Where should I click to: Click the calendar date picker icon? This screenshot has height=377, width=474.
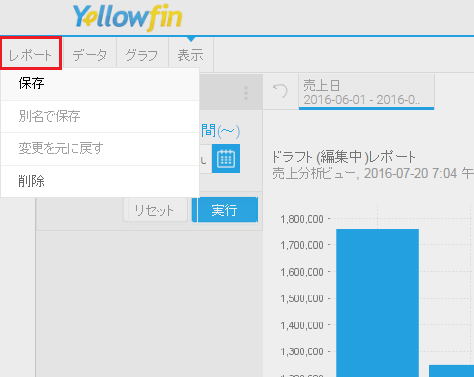click(226, 158)
